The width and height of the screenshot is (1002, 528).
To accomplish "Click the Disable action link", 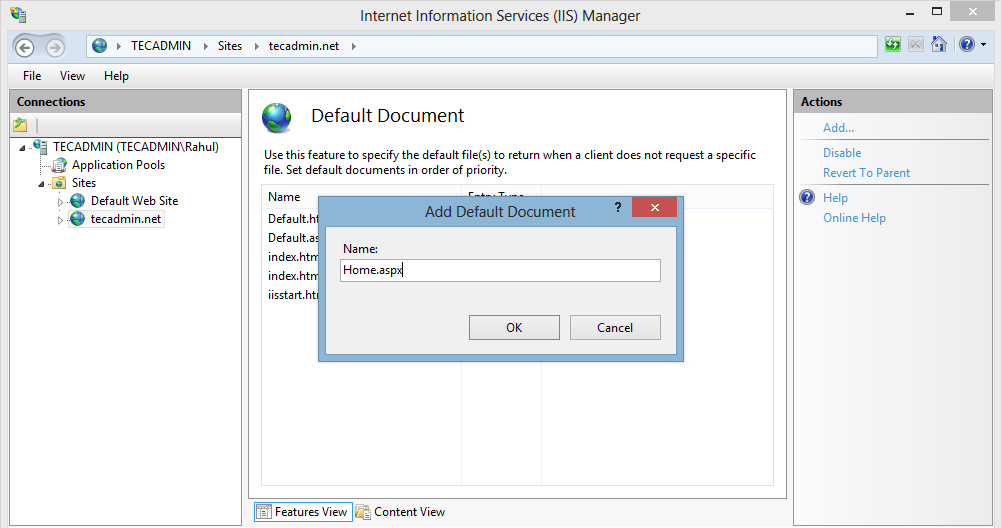I will pyautogui.click(x=842, y=153).
